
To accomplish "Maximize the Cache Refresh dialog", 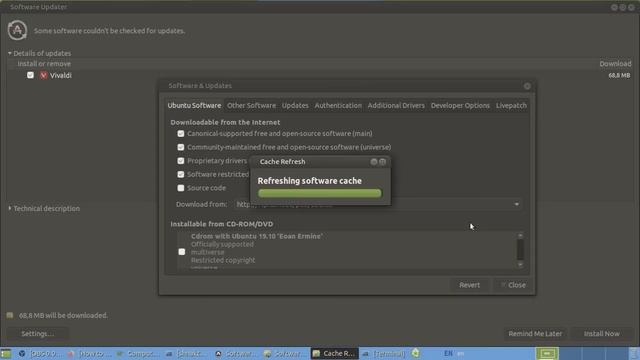I will (x=382, y=162).
